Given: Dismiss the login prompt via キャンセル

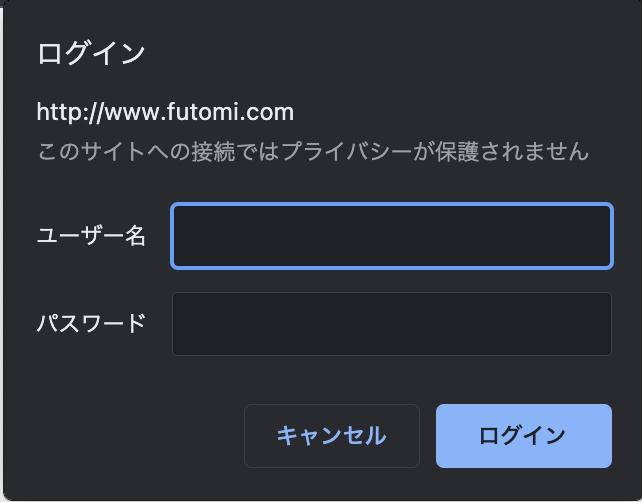Looking at the screenshot, I should (332, 436).
